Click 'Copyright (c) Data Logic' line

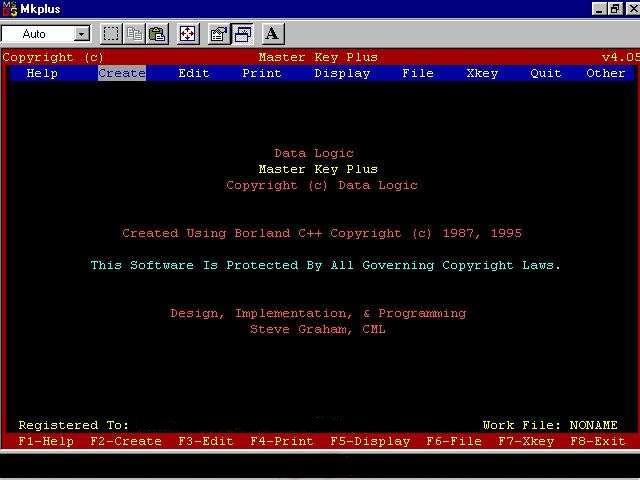[322, 185]
